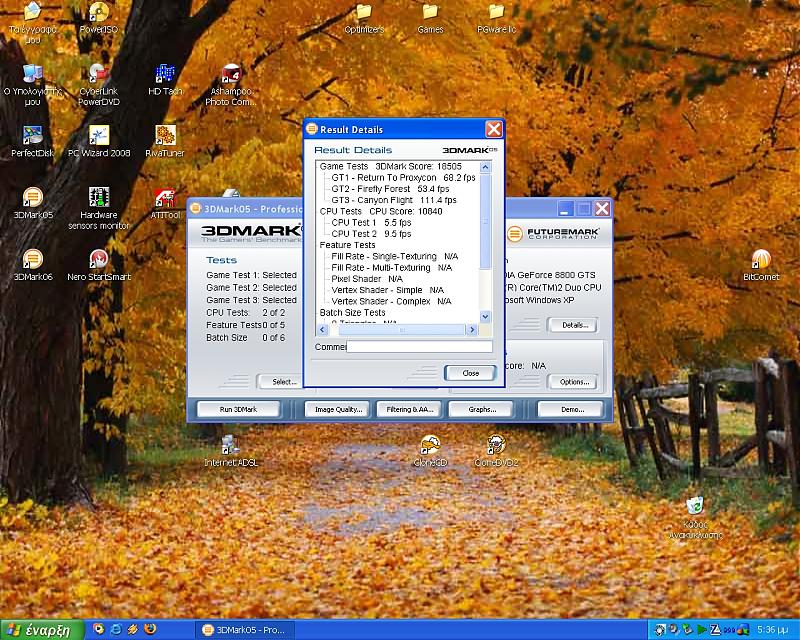800x640 pixels.
Task: Close the Result Details dialog with Close button
Action: pos(470,373)
